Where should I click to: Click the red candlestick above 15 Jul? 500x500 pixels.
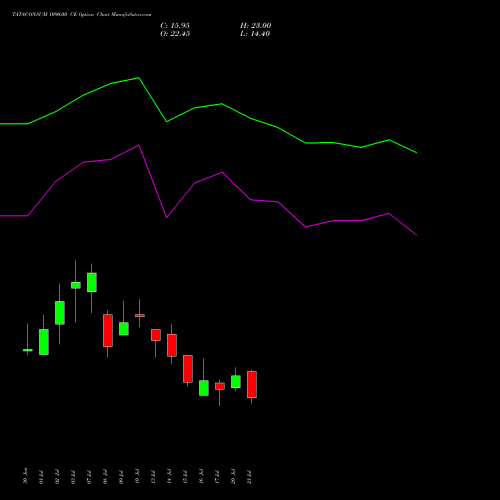(x=188, y=369)
